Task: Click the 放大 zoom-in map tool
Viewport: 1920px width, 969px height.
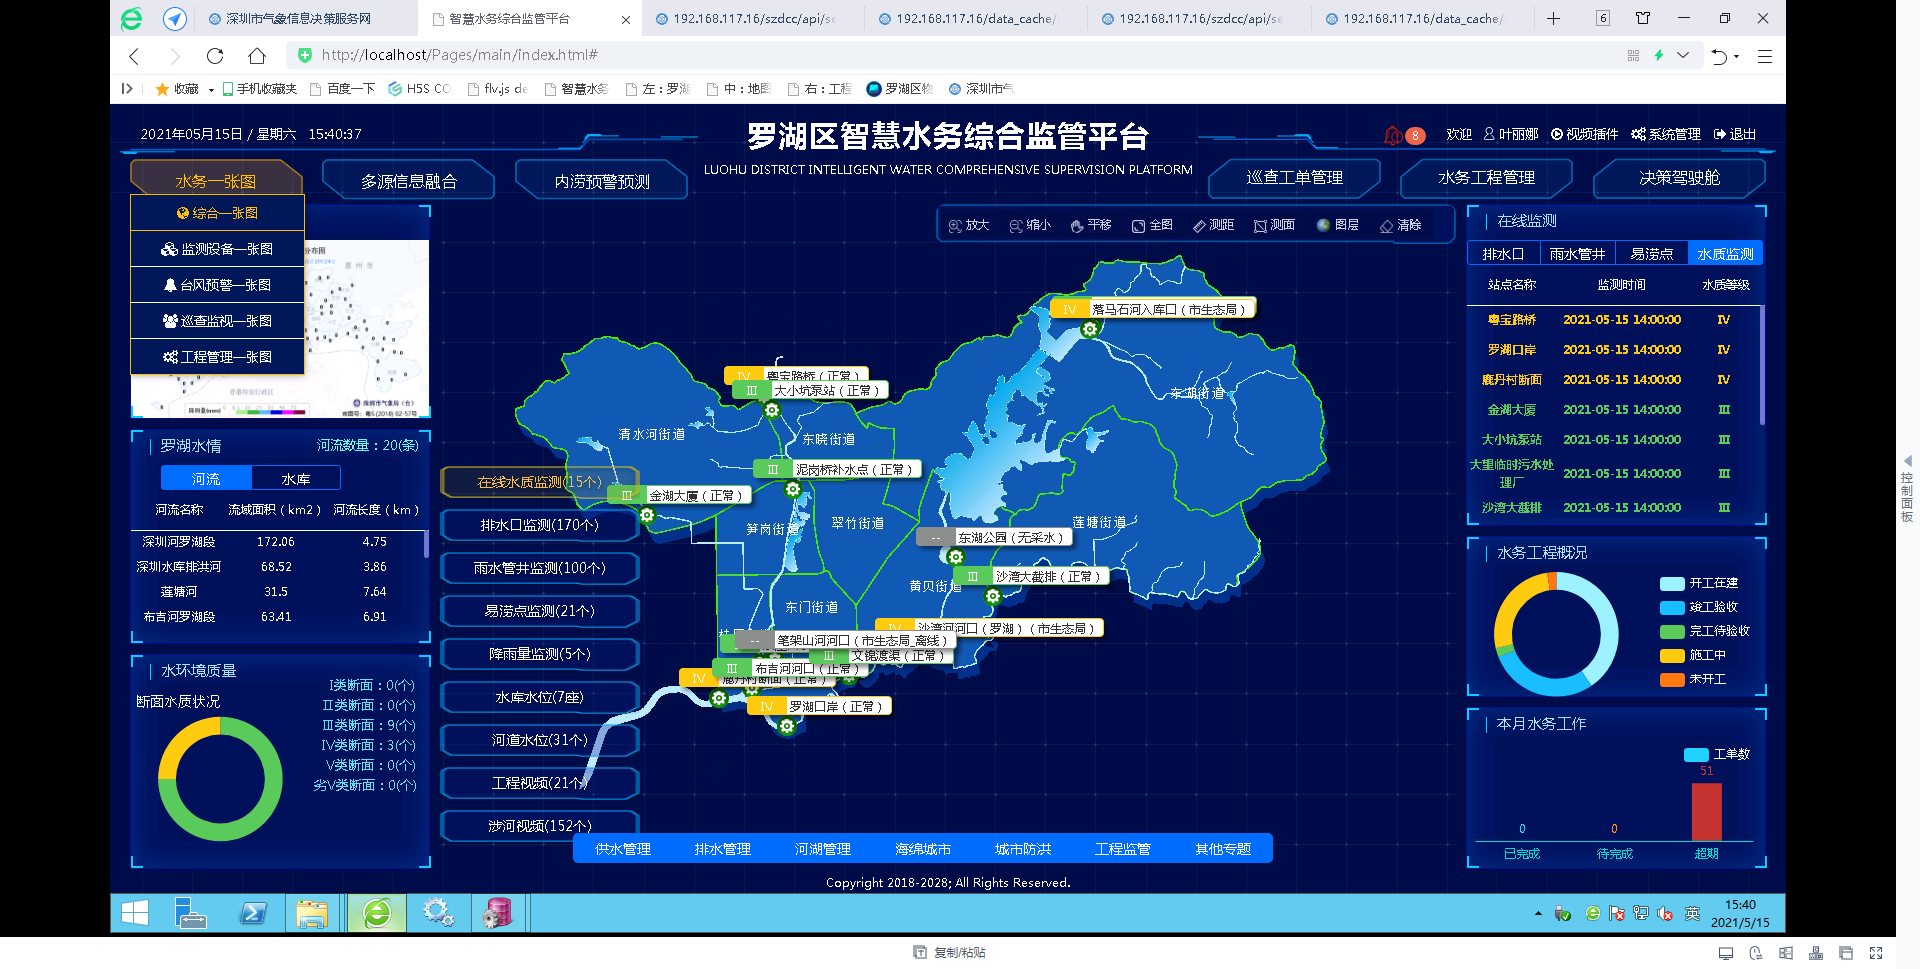Action: [x=968, y=225]
